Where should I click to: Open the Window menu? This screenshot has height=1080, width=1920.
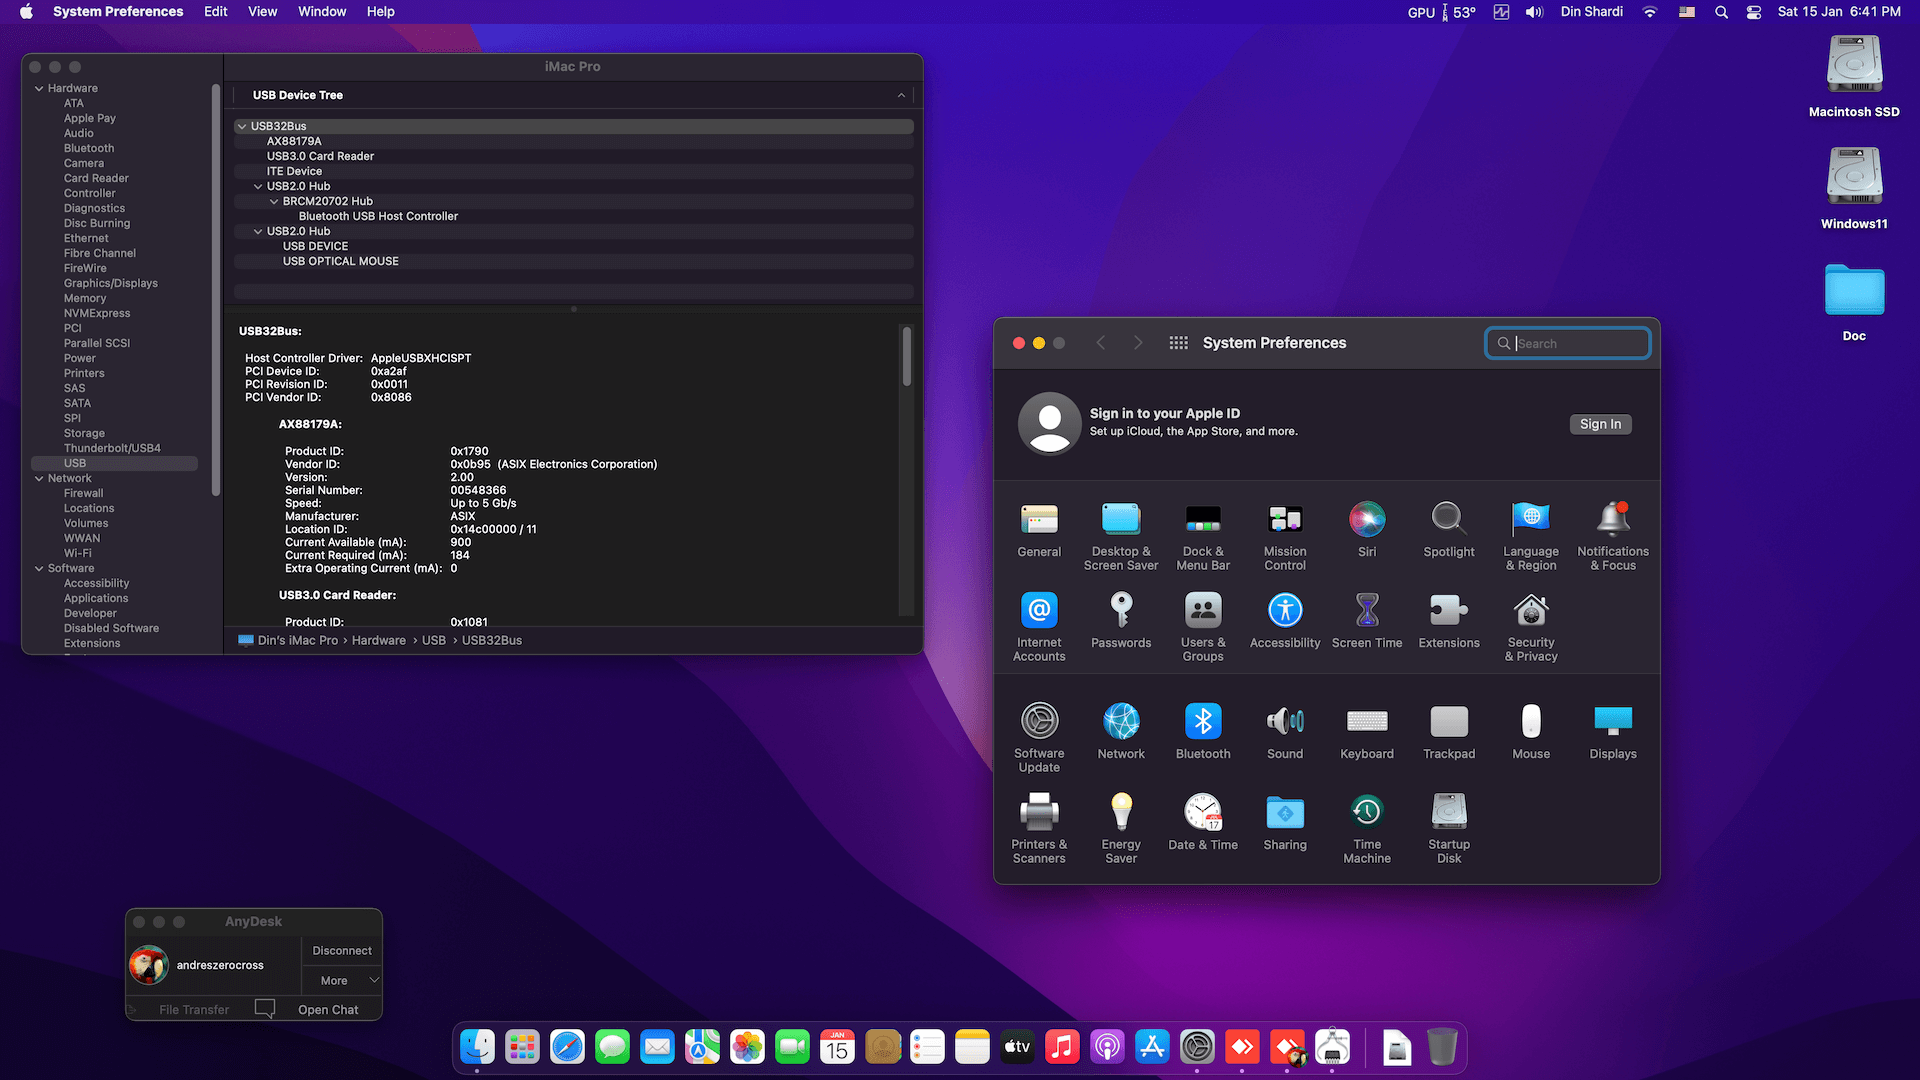[322, 12]
